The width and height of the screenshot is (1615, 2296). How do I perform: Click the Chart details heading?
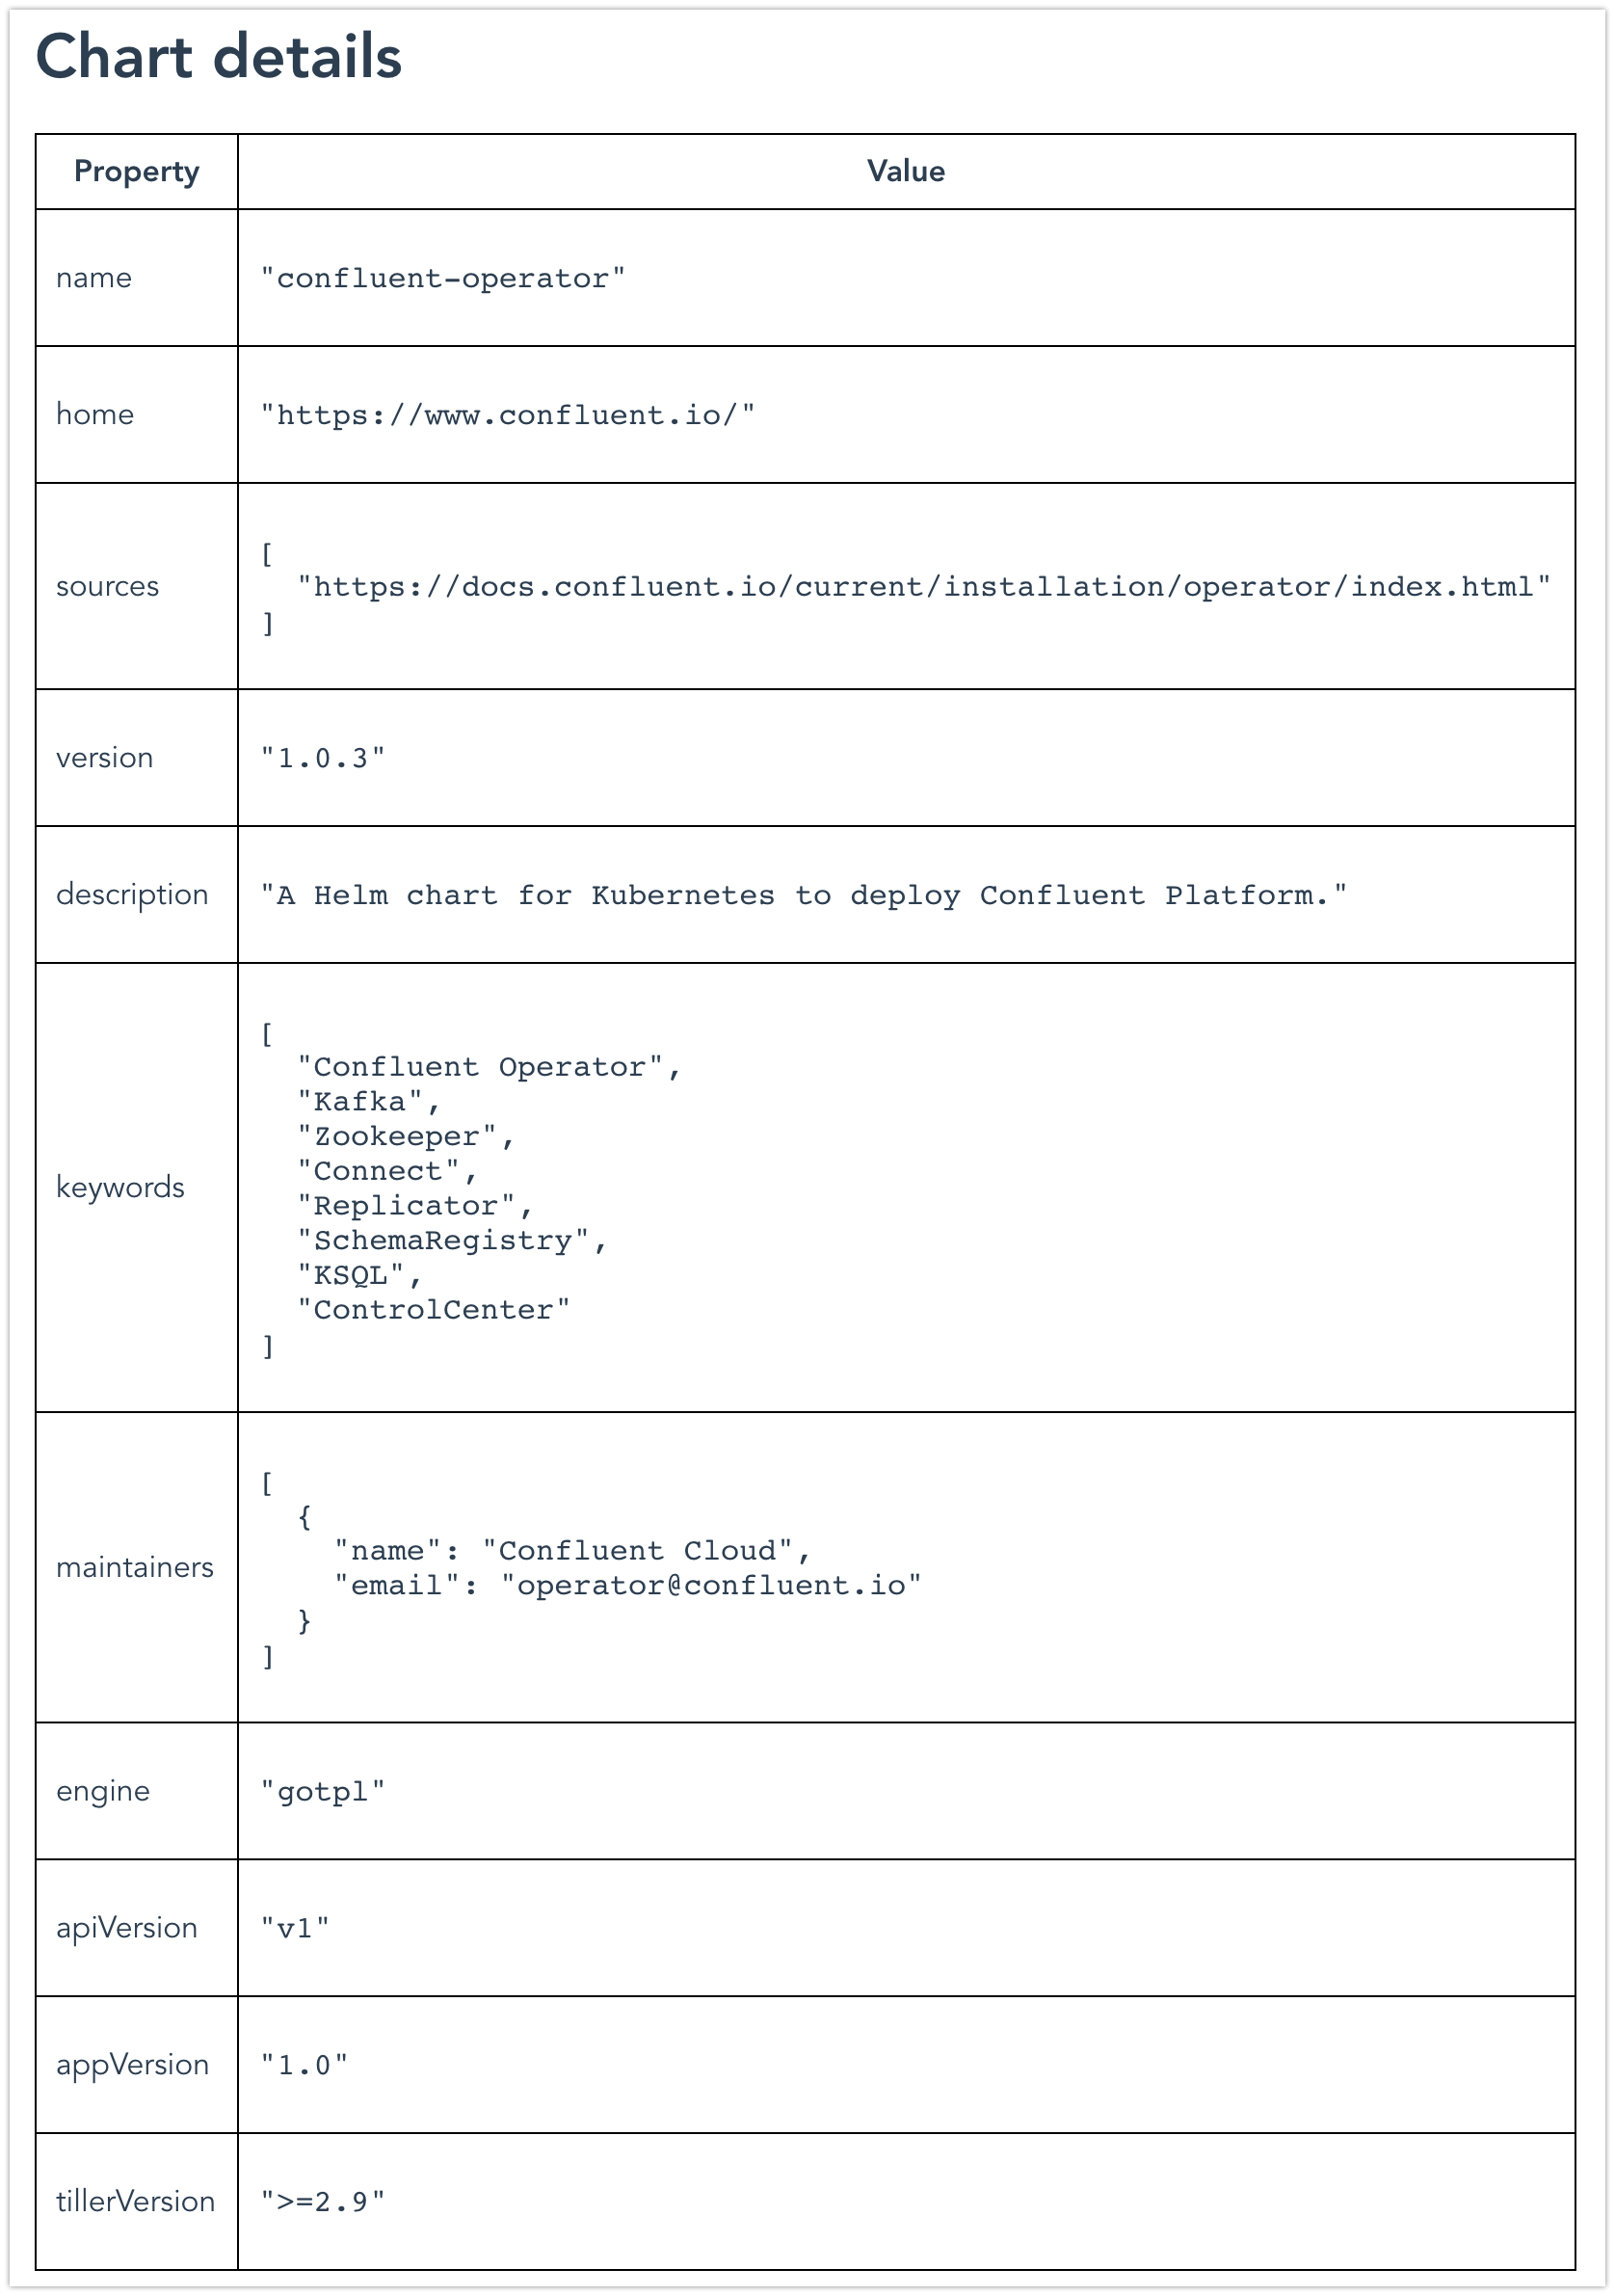coord(218,57)
